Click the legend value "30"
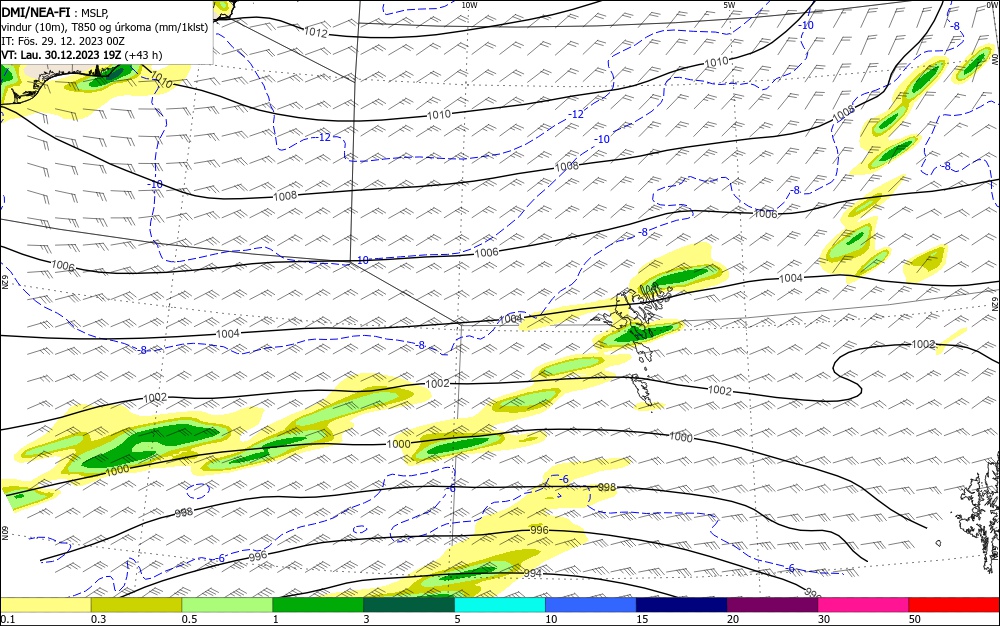 [824, 619]
